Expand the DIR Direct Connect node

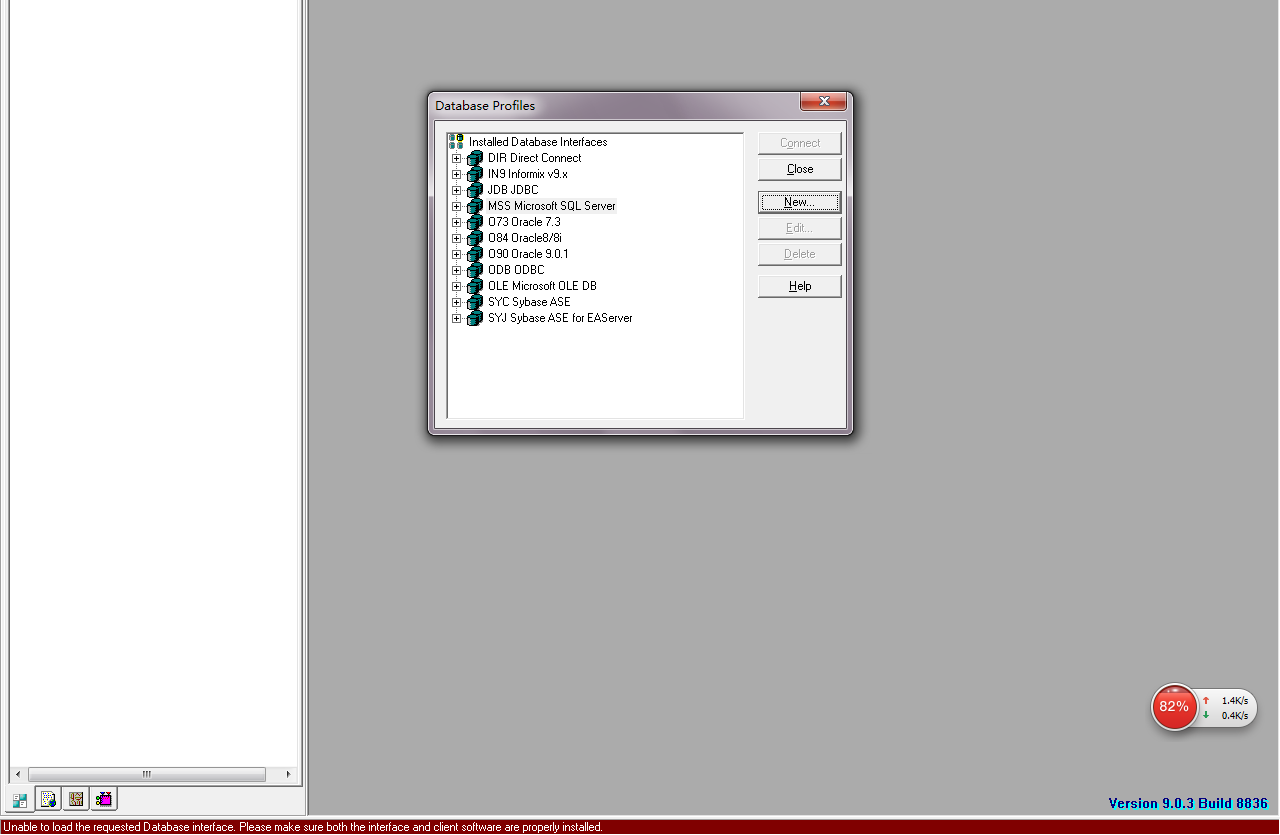[x=456, y=158]
